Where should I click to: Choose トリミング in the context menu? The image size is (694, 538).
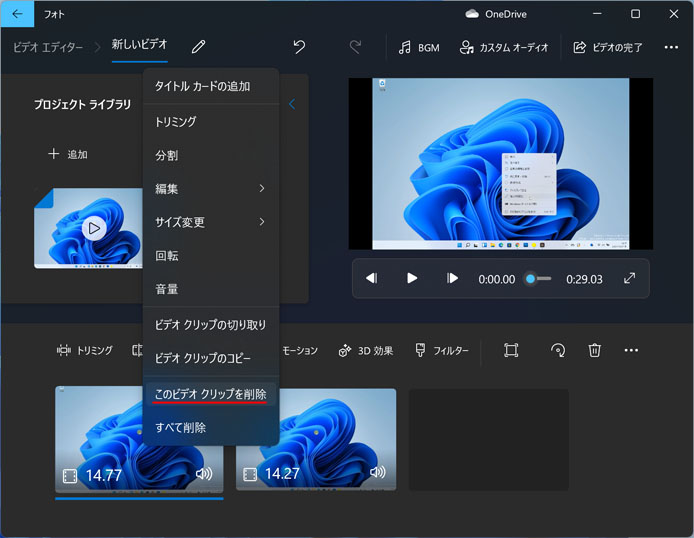211,122
